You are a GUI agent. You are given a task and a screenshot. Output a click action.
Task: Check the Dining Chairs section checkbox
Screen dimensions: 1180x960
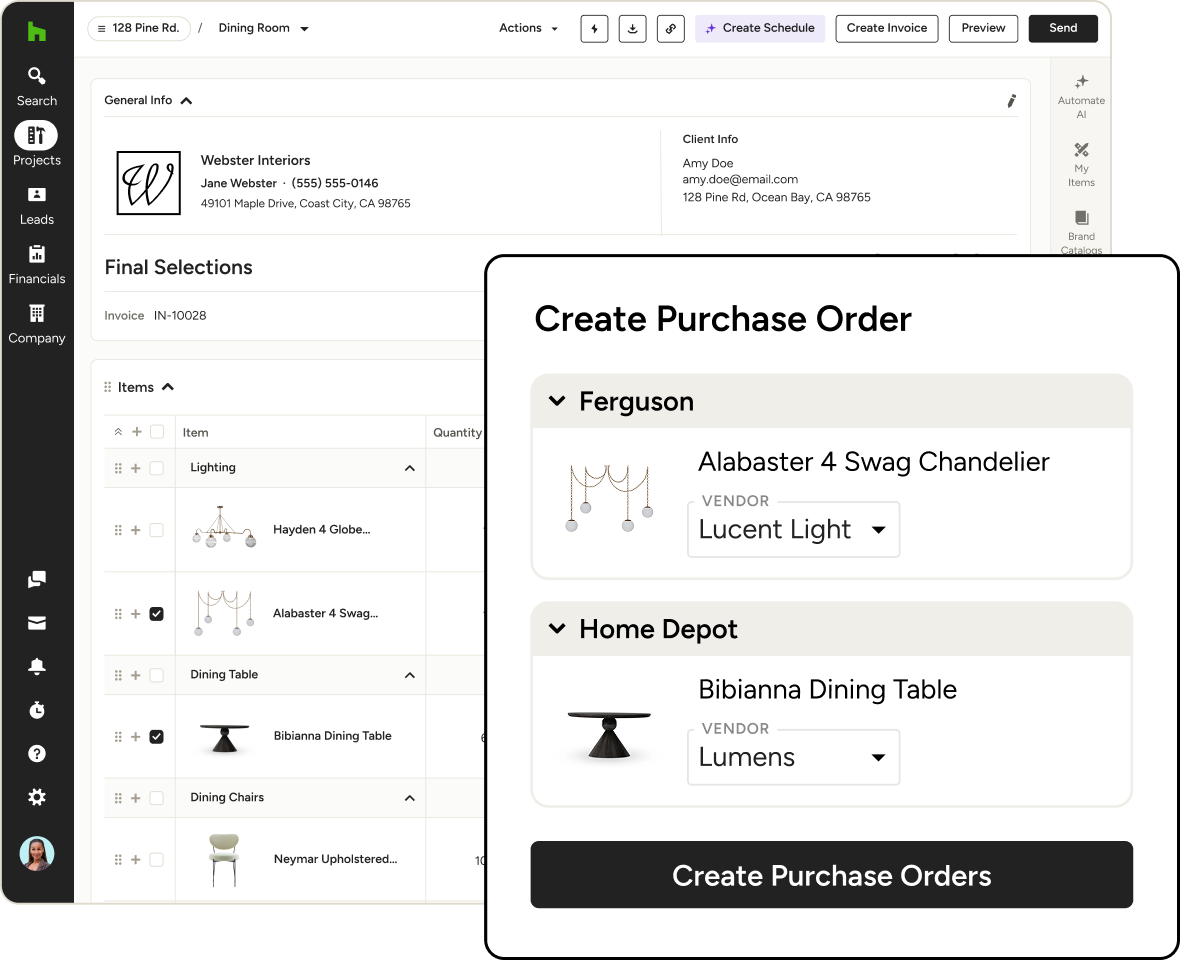click(x=157, y=797)
